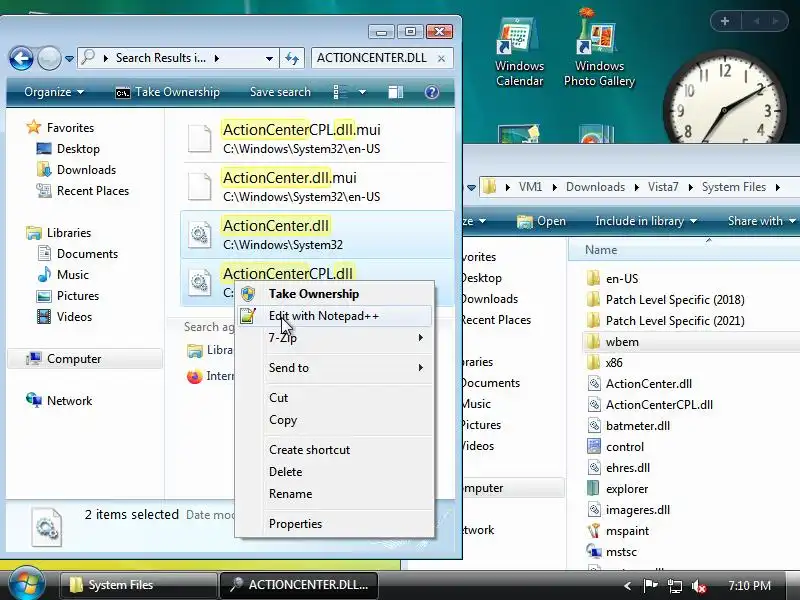Choose Take Ownership from the context menu

(335, 294)
